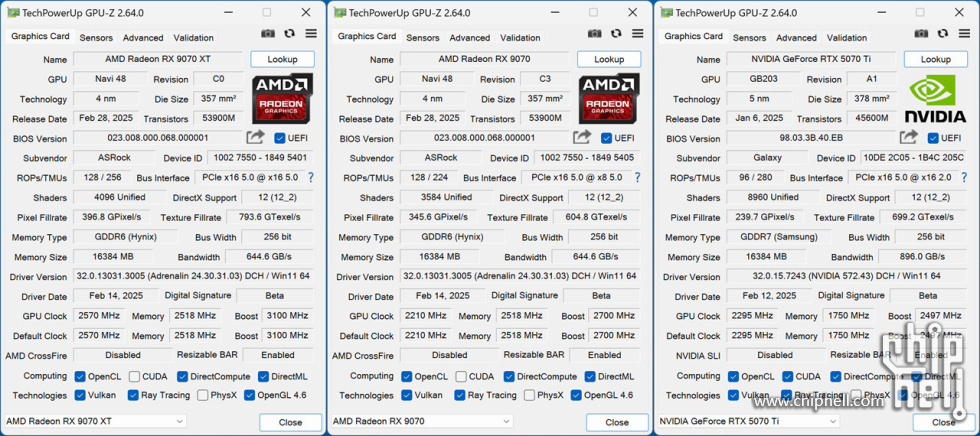Open Sensors tab in RTX 5070 Ti window
The width and height of the screenshot is (980, 436).
pos(749,37)
